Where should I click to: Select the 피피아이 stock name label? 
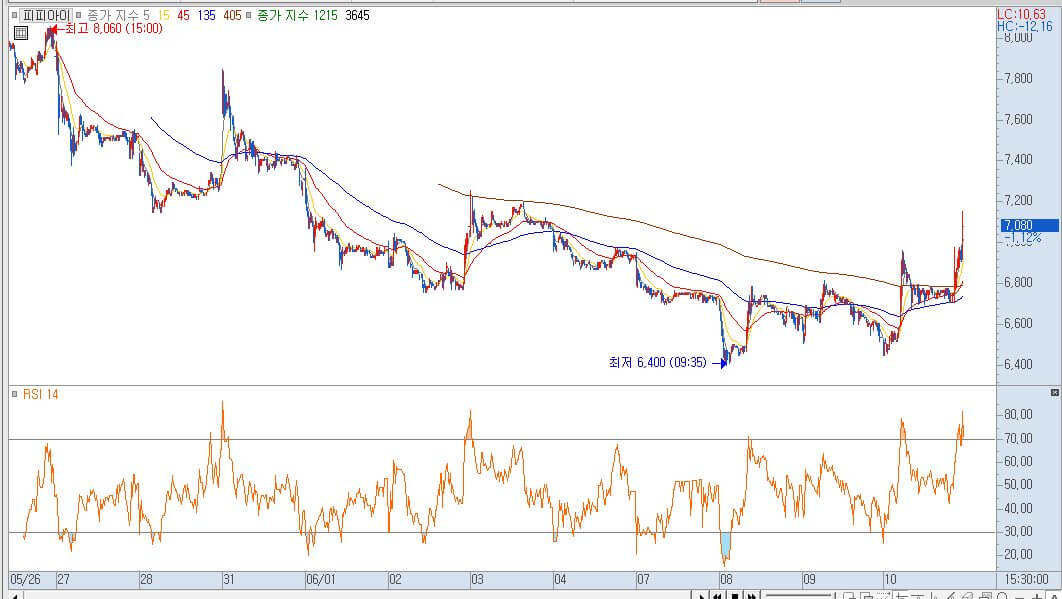(45, 15)
